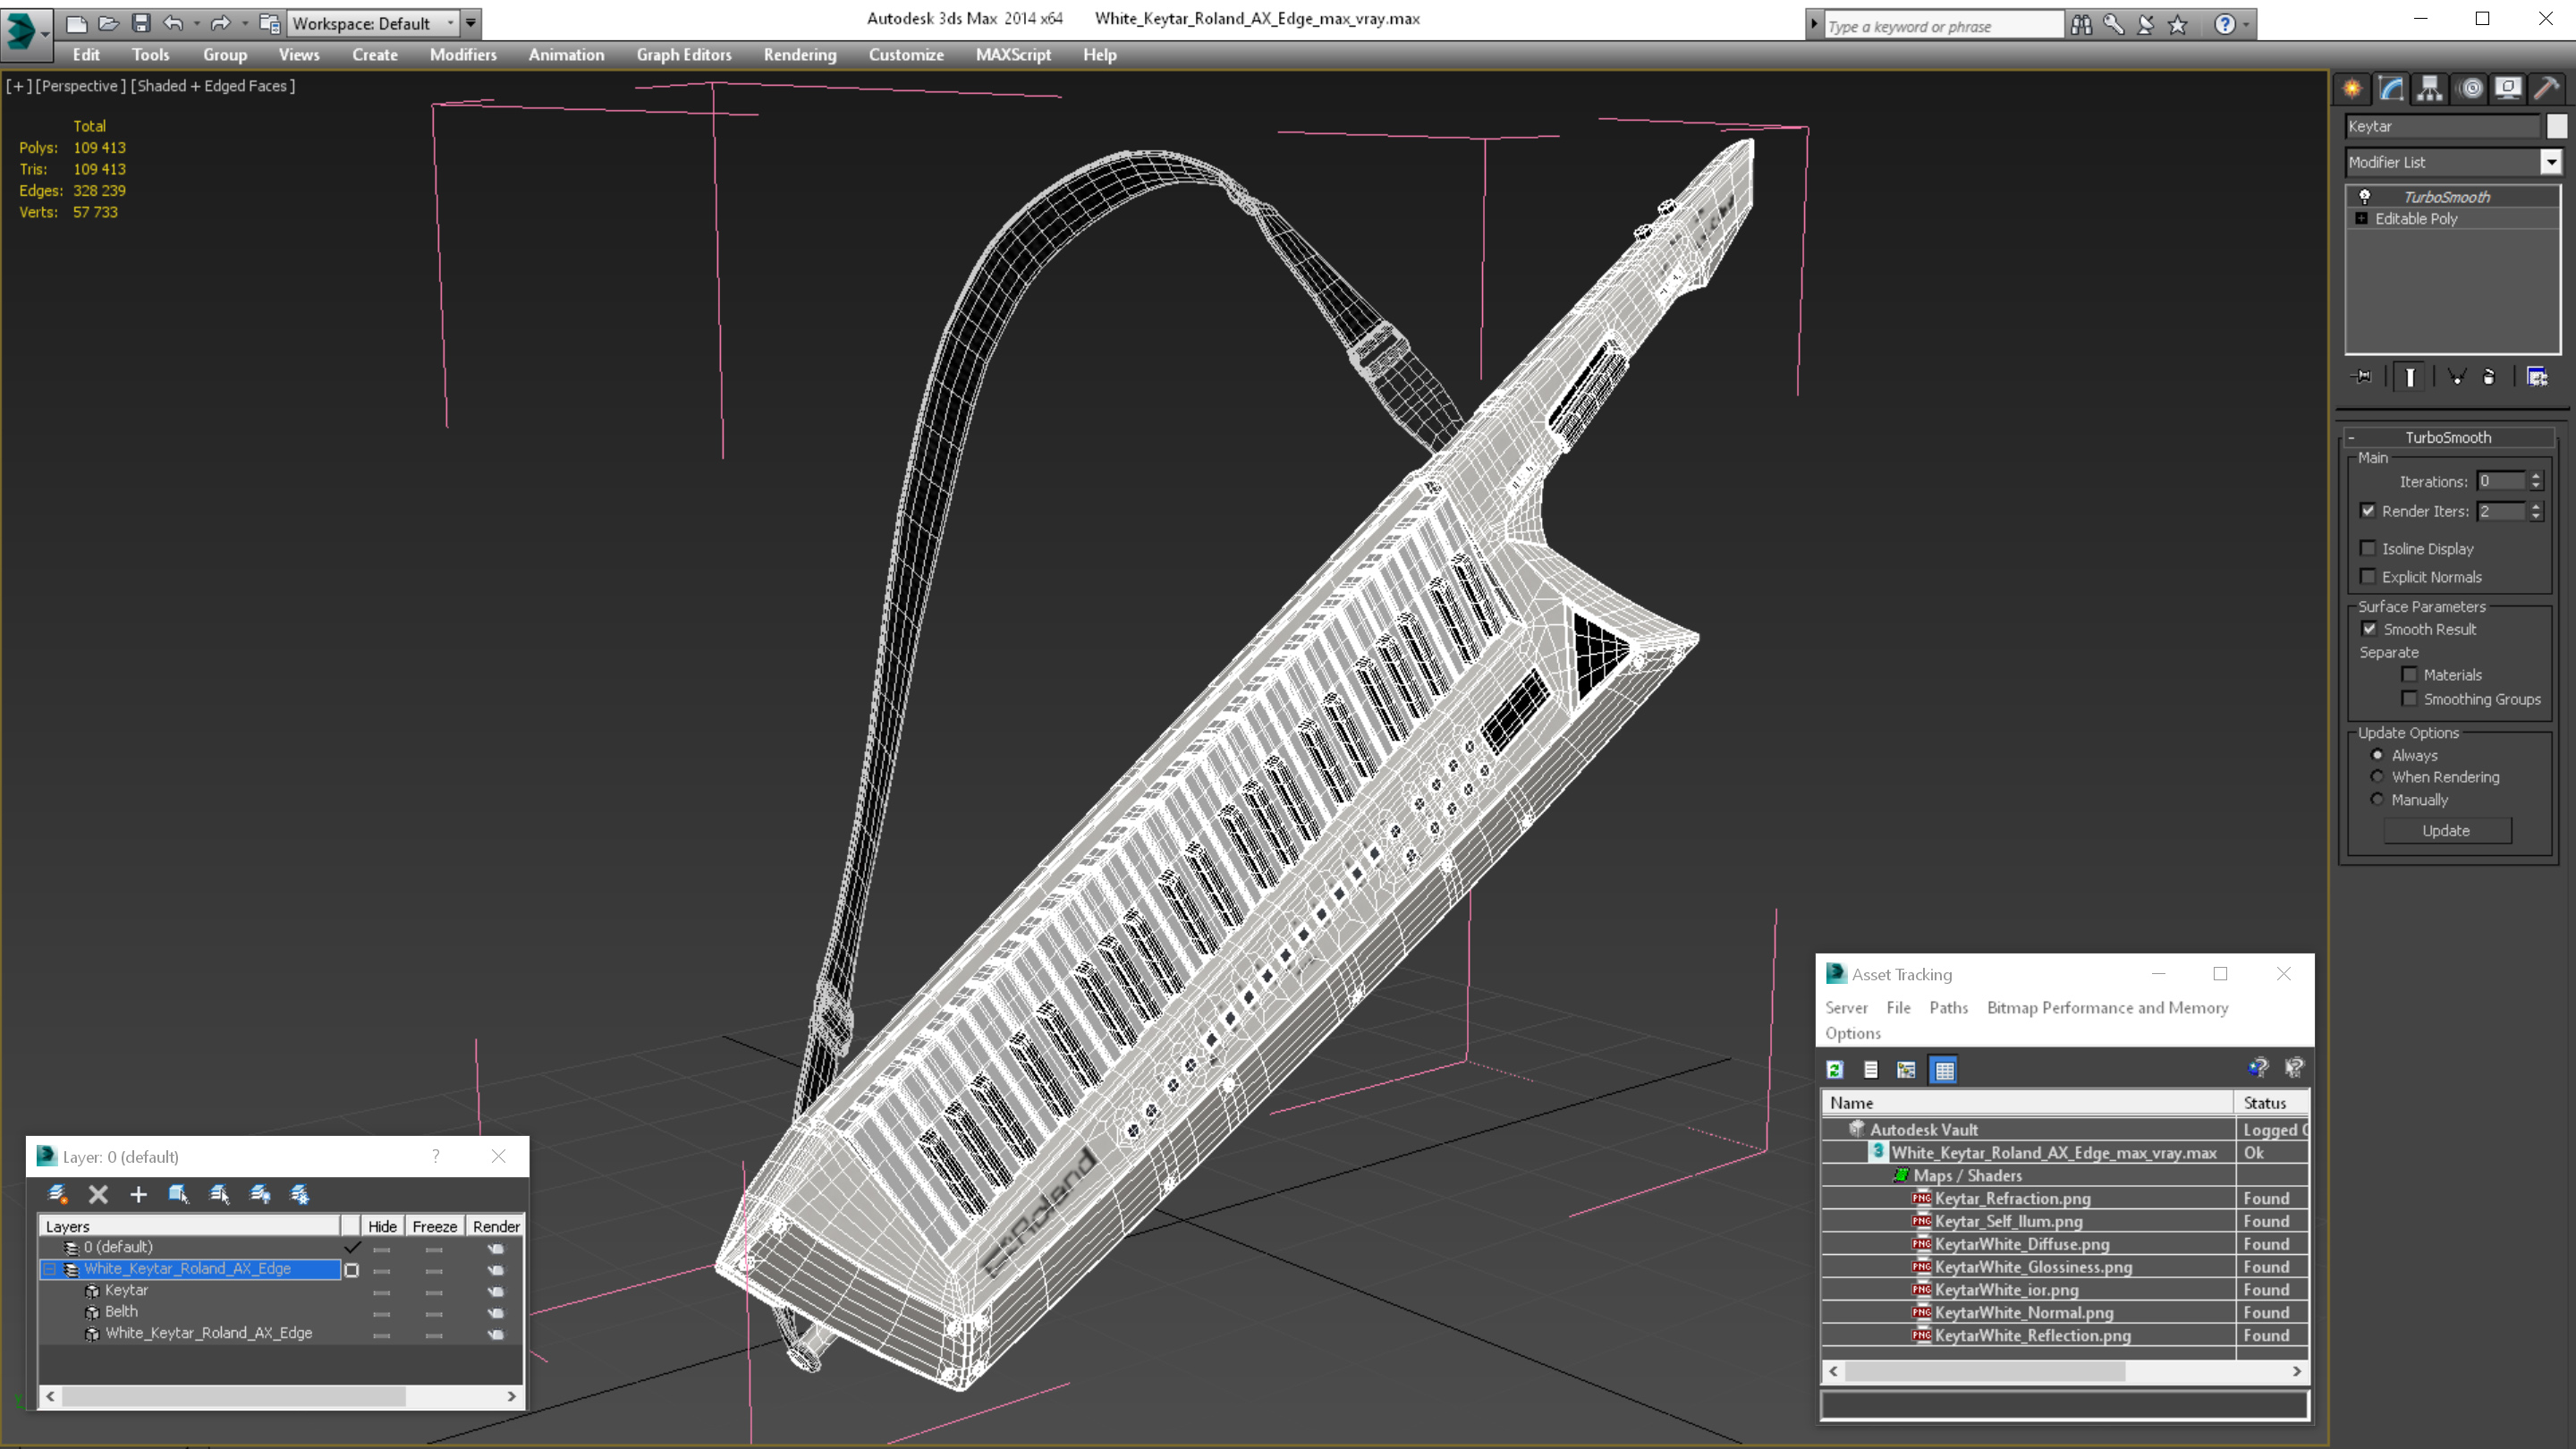Open the Modifier List dropdown
Screen dimensions: 2576x1449
2551,162
